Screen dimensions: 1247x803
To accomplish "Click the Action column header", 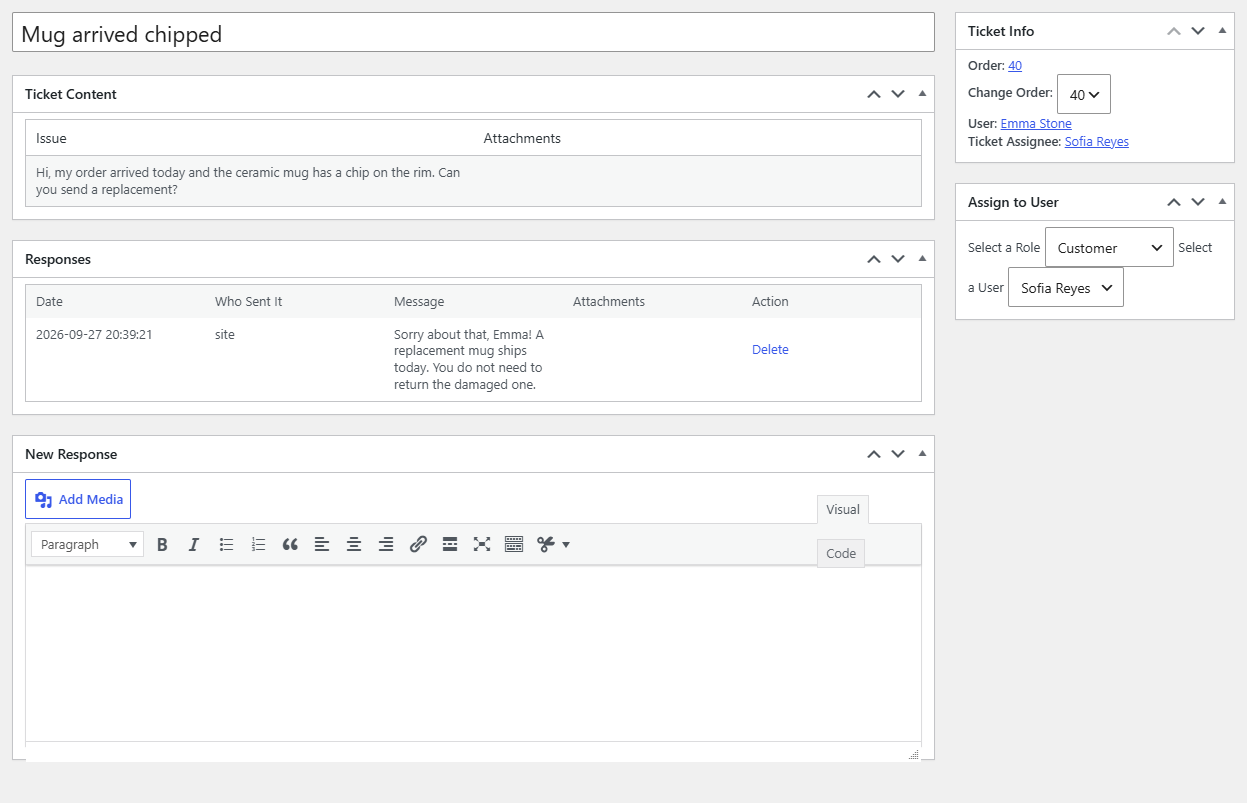I will [770, 301].
